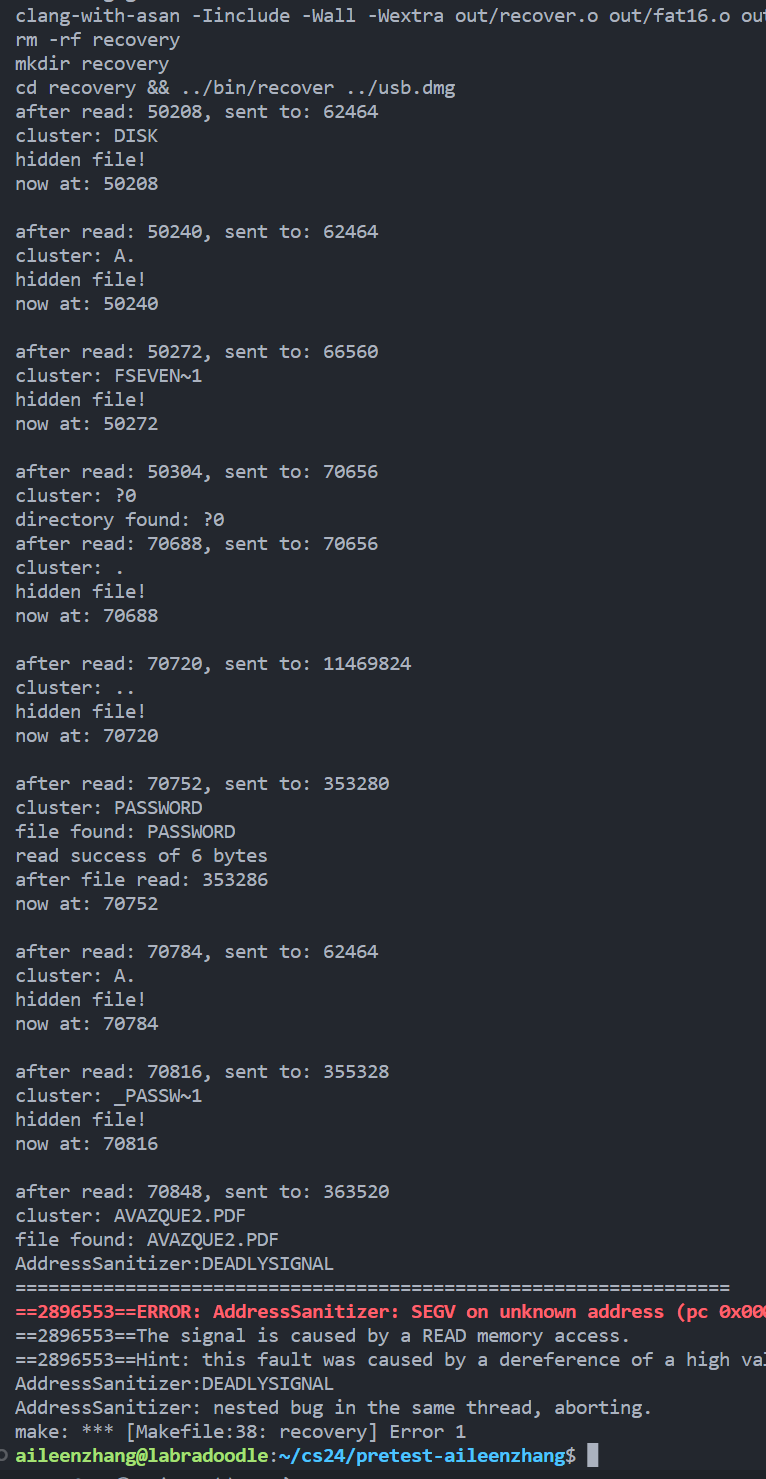Click the terminal cursor block at the prompt
766x1479 pixels.
[x=592, y=1455]
